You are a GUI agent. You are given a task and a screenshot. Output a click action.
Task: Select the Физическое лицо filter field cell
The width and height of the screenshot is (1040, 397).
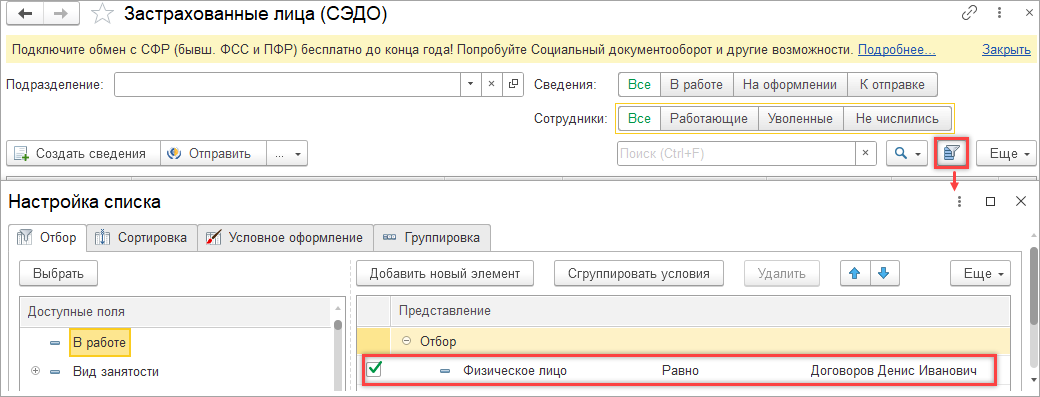pos(515,372)
